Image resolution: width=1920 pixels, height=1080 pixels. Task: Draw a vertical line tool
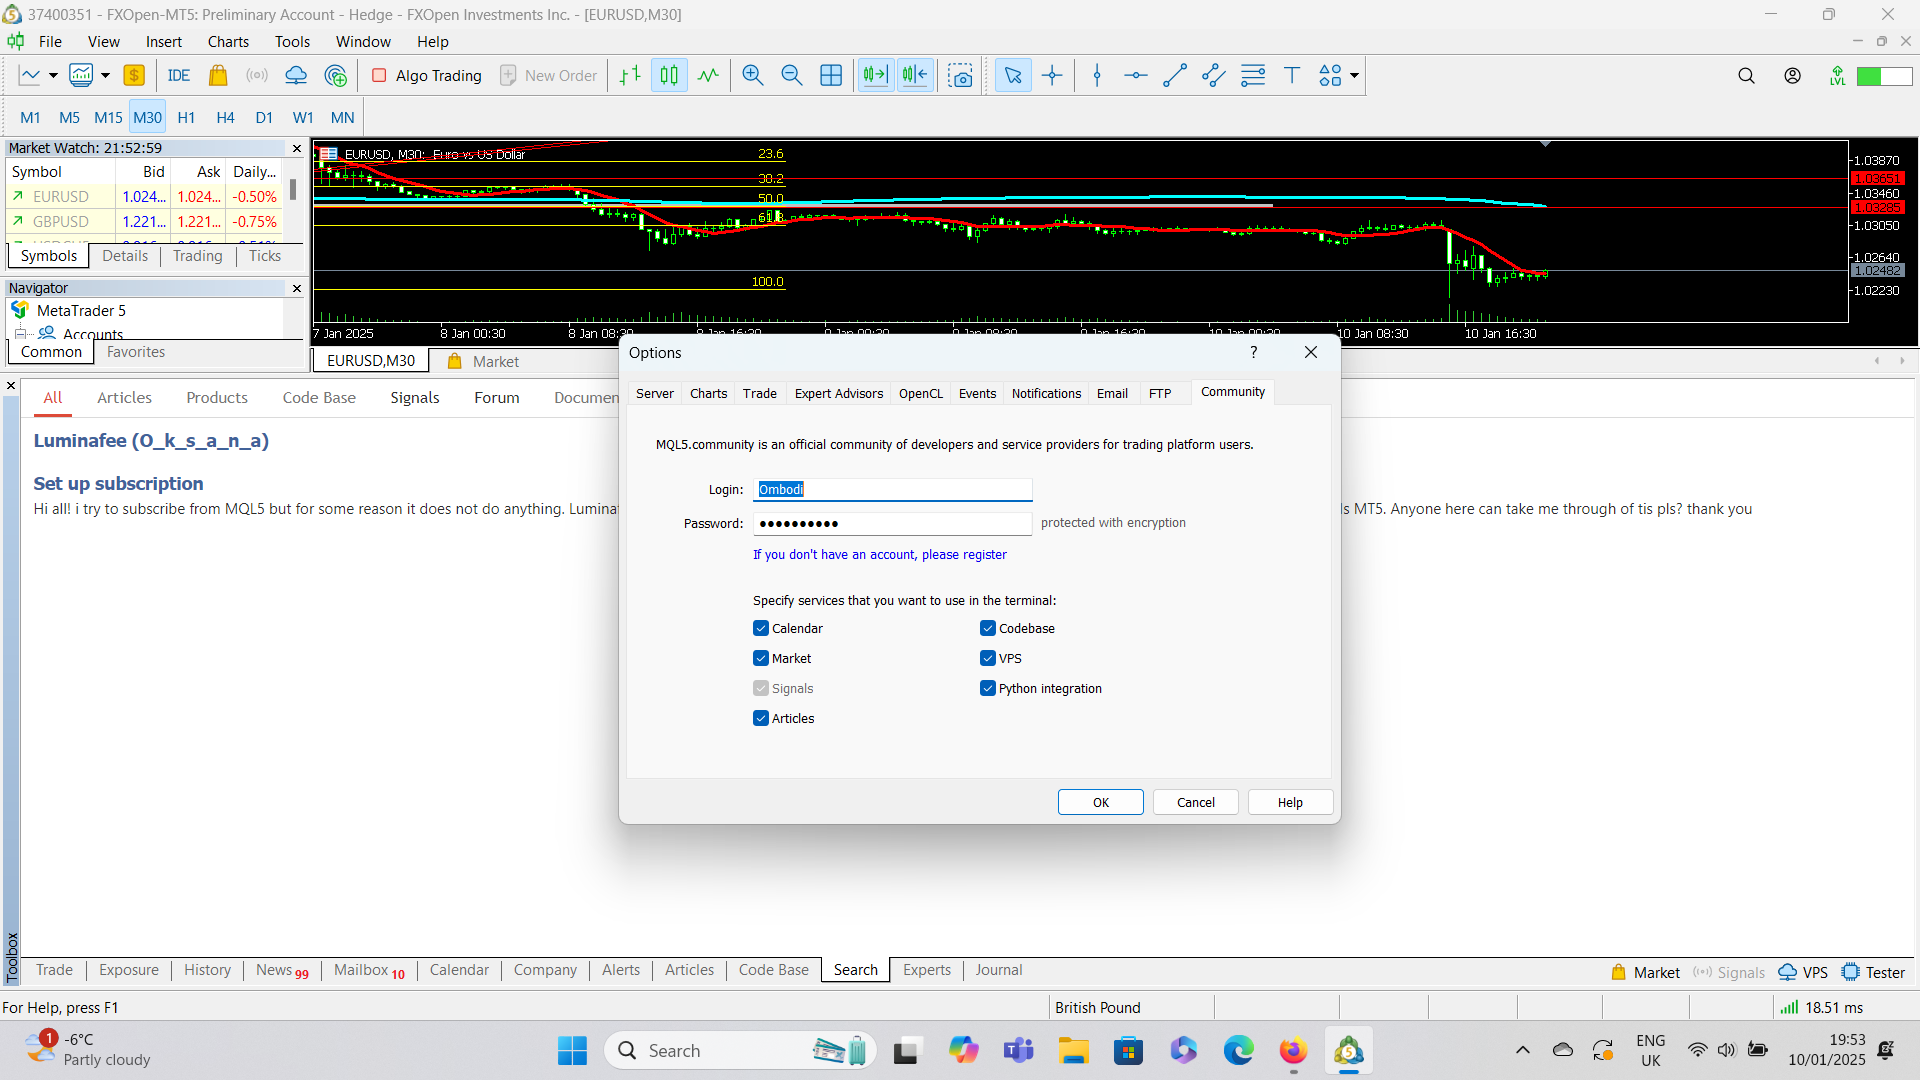(x=1097, y=75)
